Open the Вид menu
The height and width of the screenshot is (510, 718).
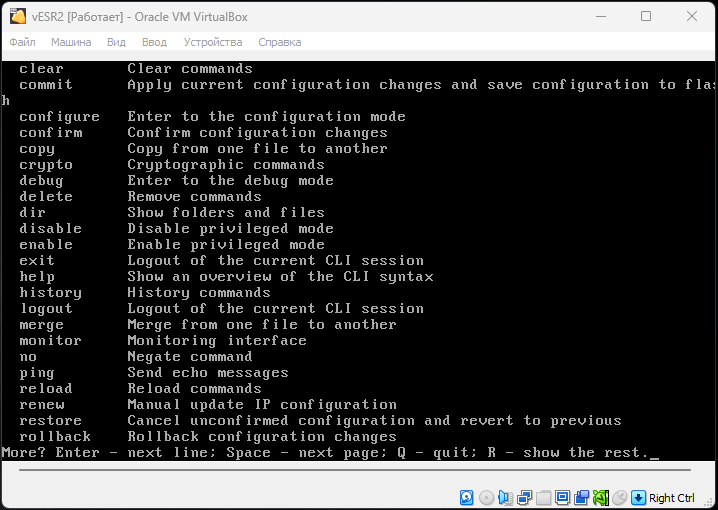click(x=116, y=42)
